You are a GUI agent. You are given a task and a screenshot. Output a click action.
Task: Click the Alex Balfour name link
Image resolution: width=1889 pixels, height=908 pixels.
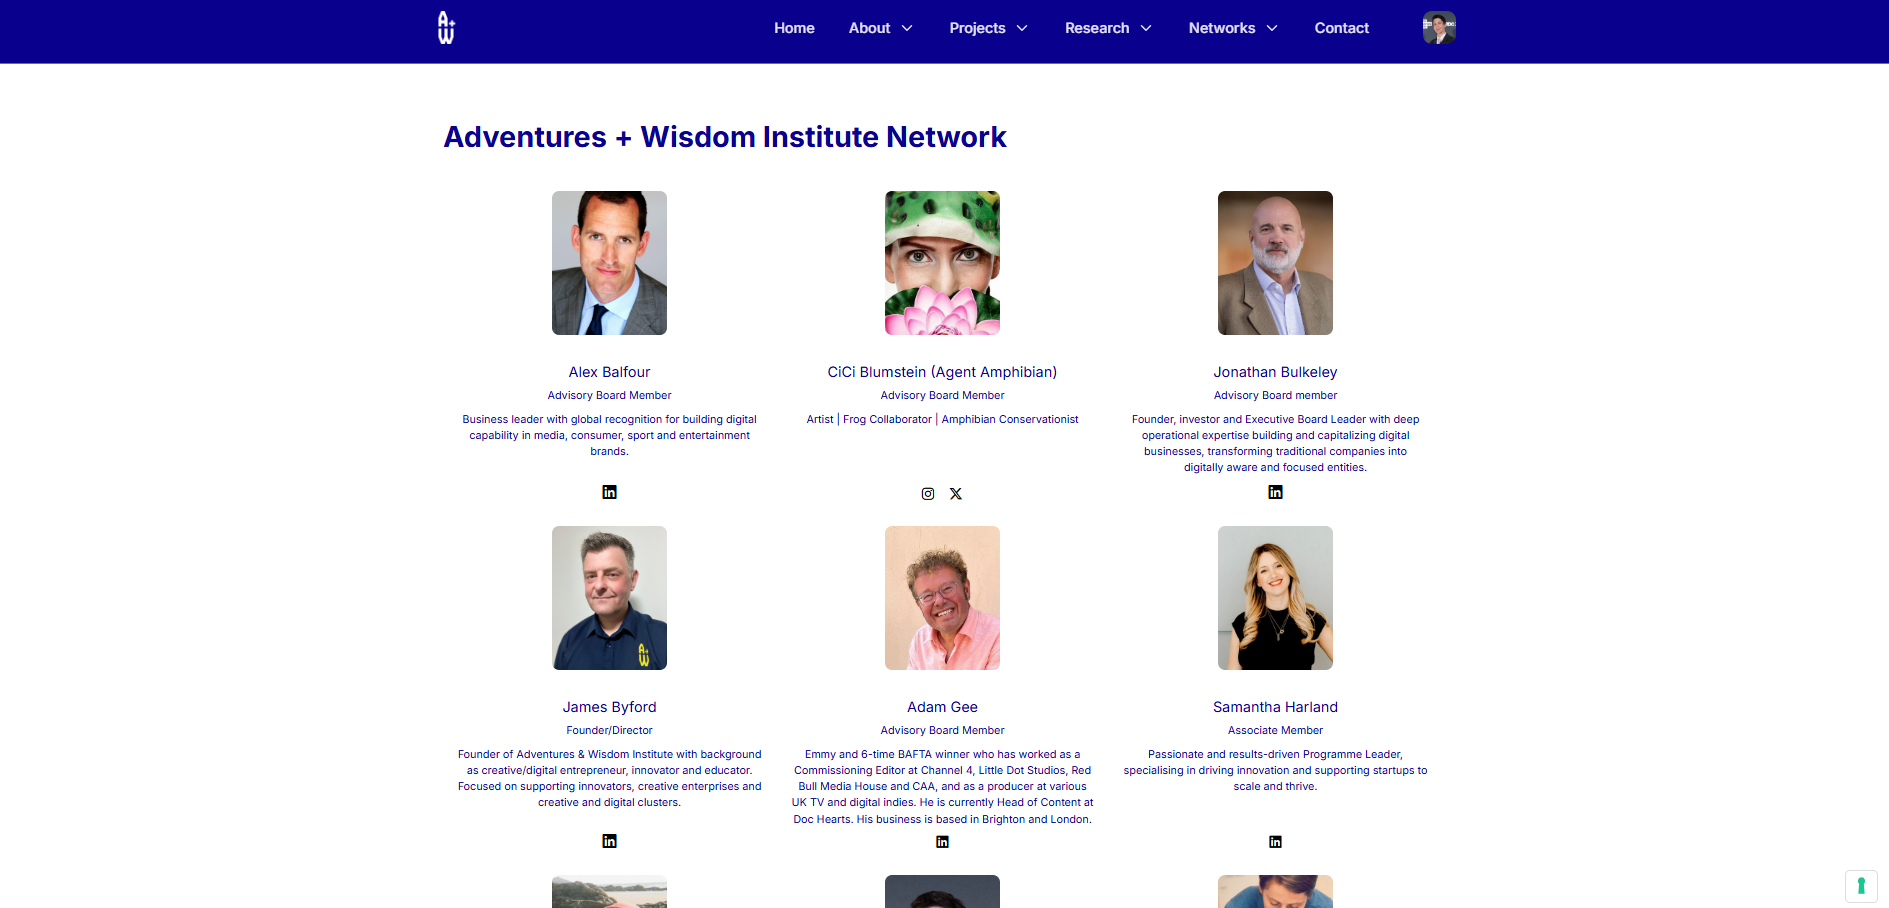pyautogui.click(x=609, y=372)
